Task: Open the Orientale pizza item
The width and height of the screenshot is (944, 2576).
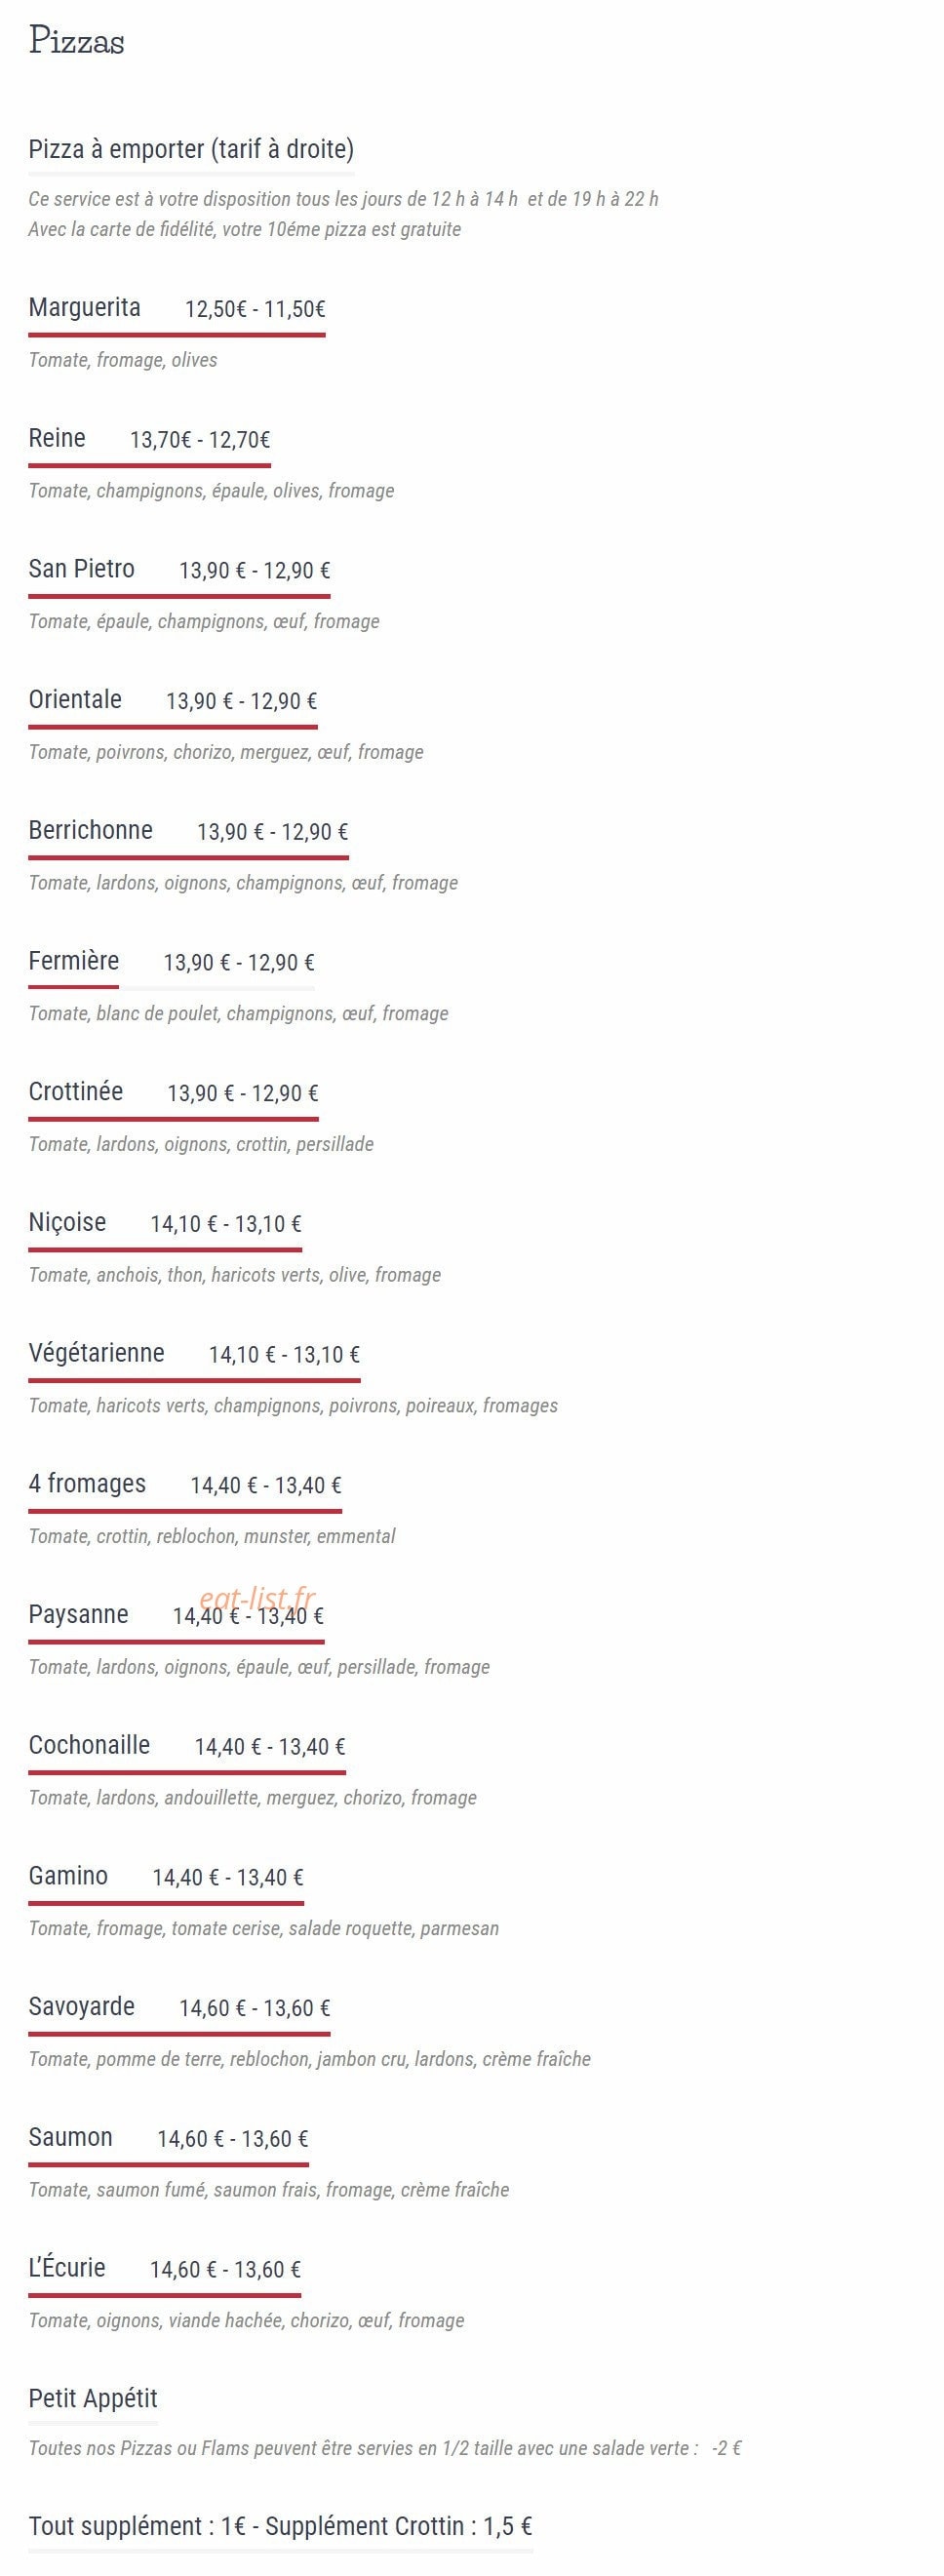Action: [x=75, y=699]
